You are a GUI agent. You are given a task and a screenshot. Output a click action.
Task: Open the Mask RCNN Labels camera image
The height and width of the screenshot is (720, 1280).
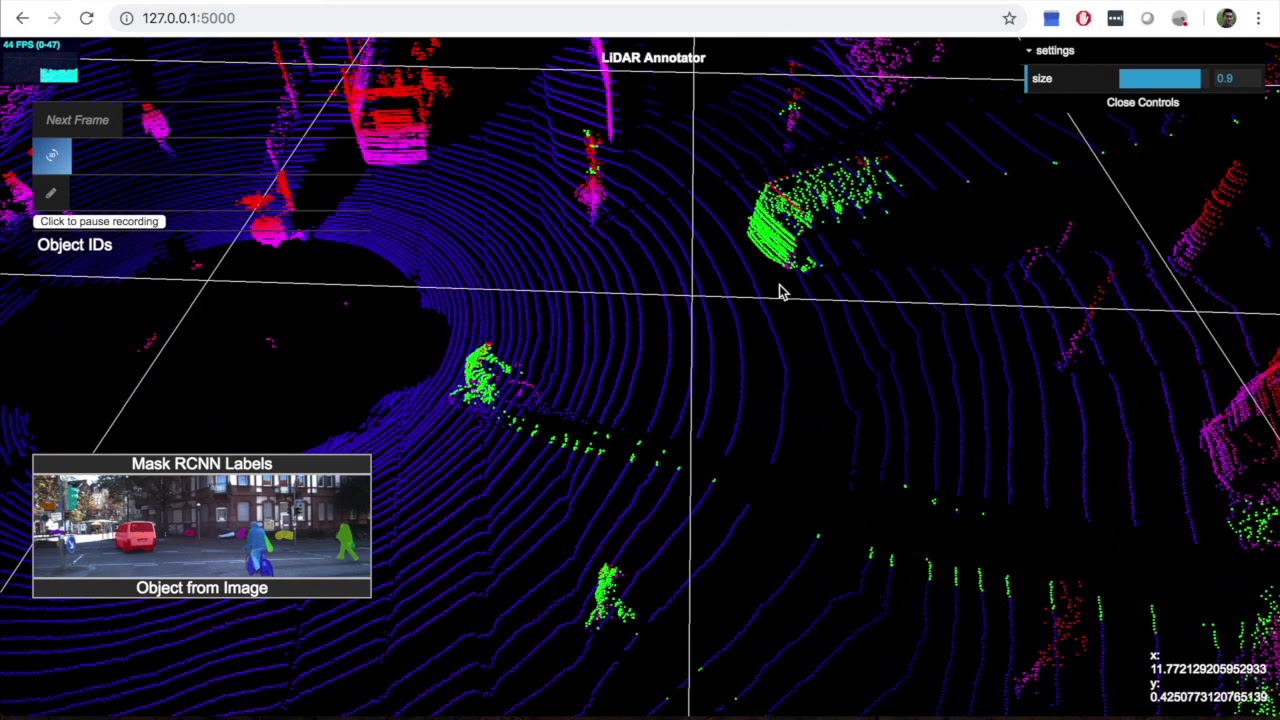pyautogui.click(x=202, y=526)
